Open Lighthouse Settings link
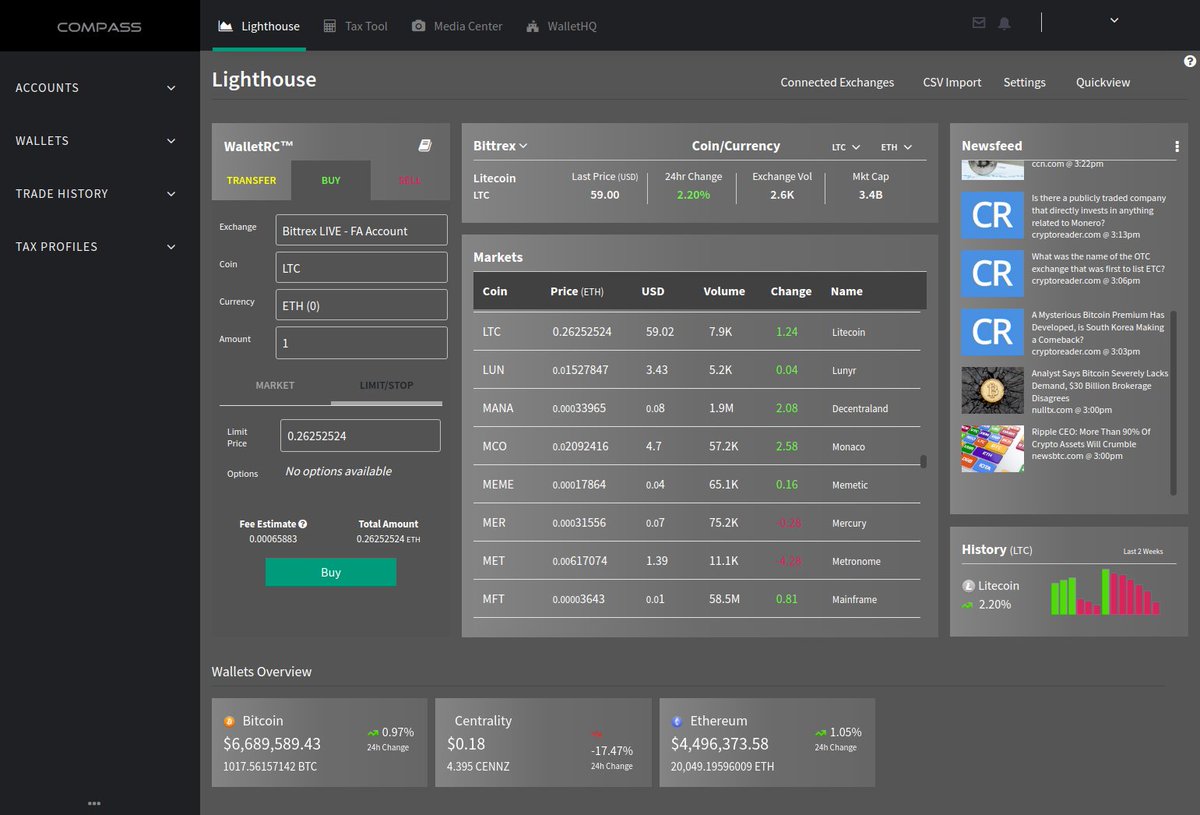Screen dimensions: 1200x815 1024,82
